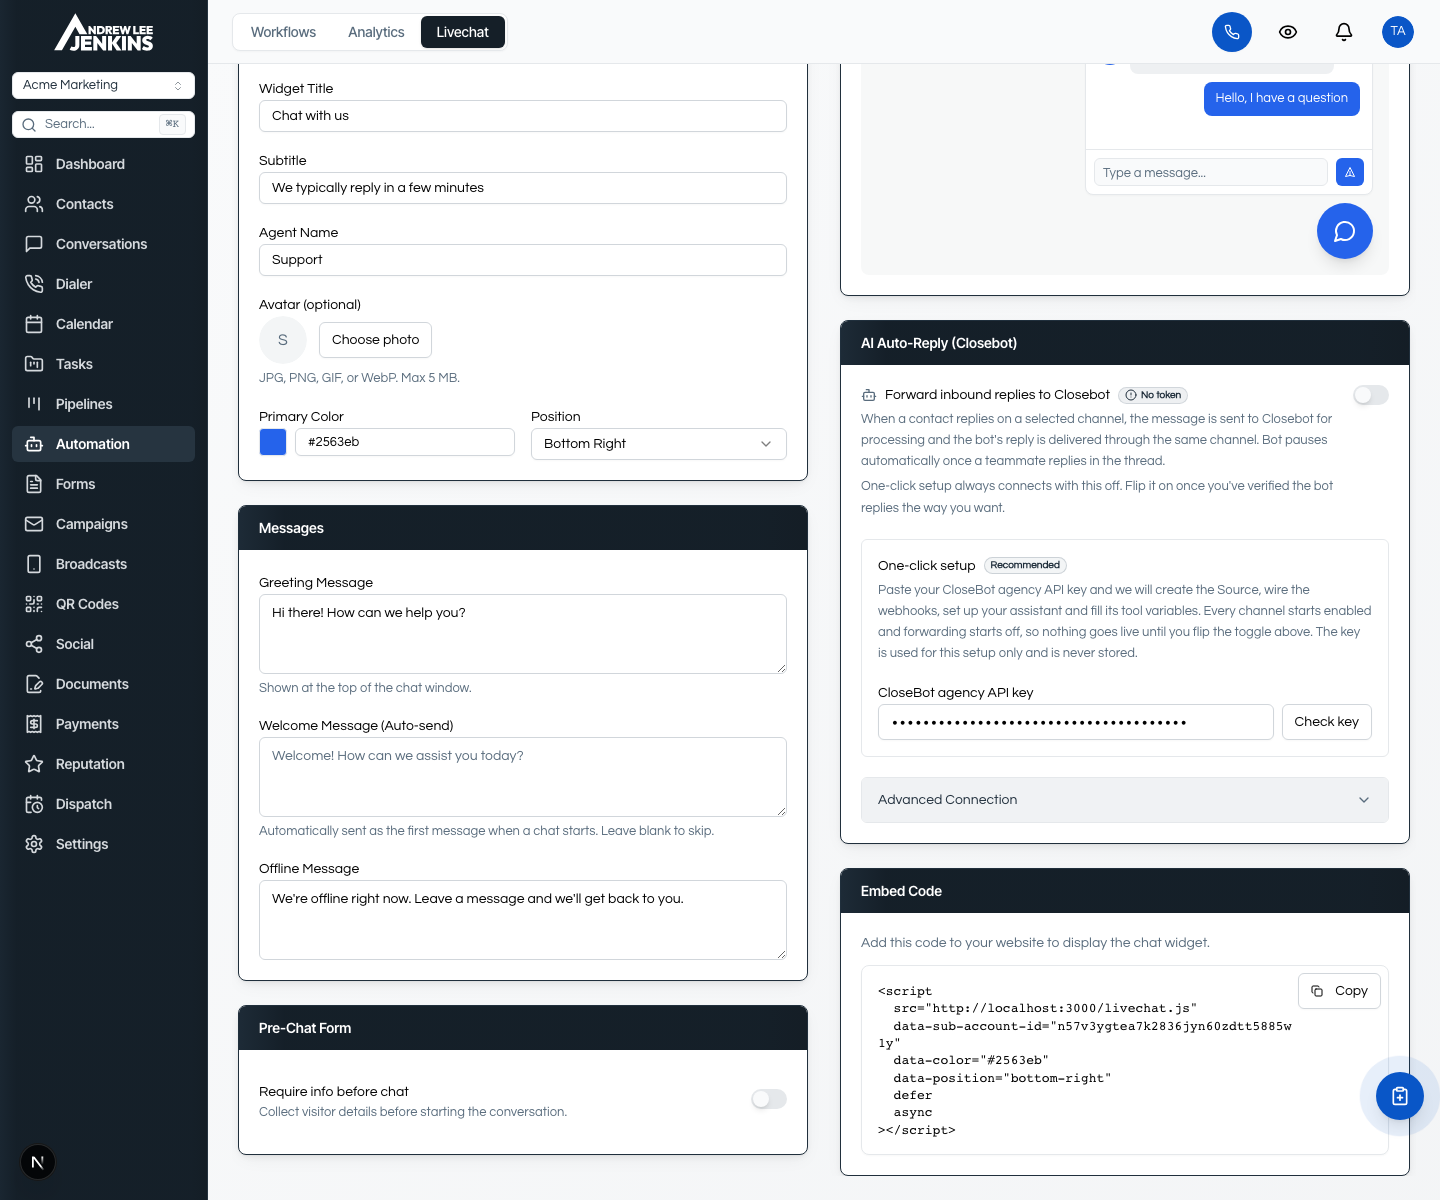Open the Dashboard sidebar icon

pos(34,164)
